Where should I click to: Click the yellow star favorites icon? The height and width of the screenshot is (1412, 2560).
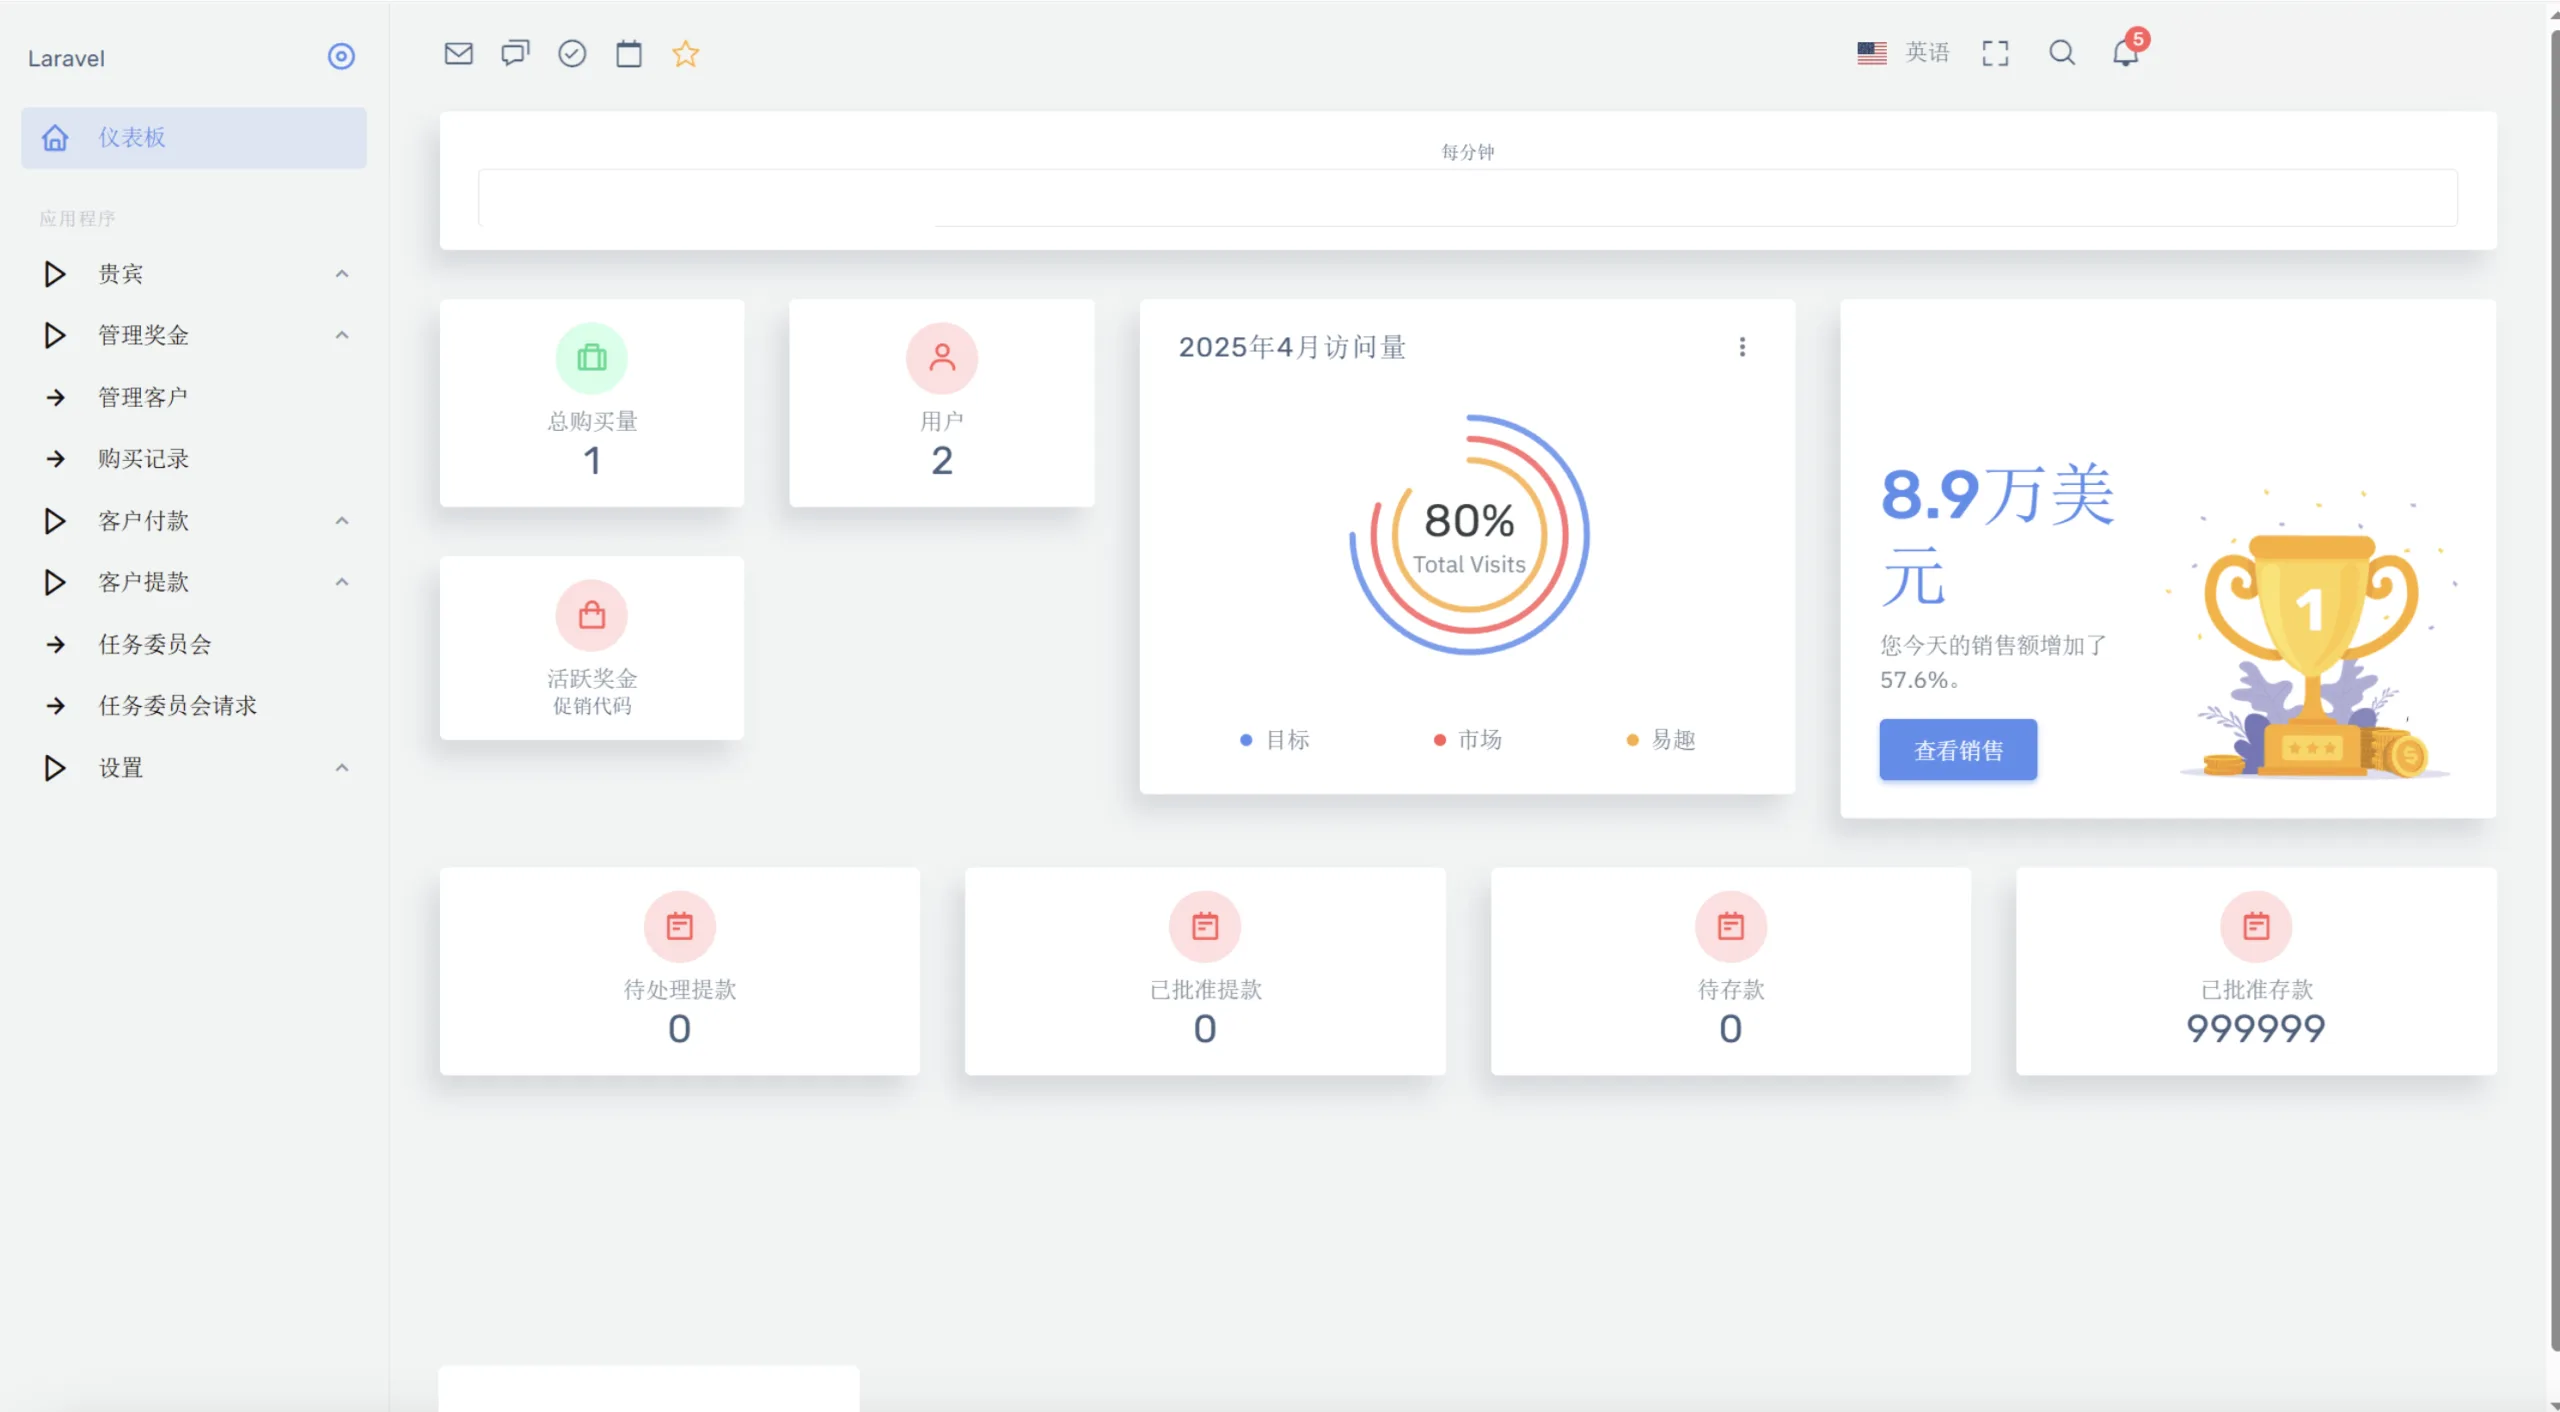[x=685, y=54]
